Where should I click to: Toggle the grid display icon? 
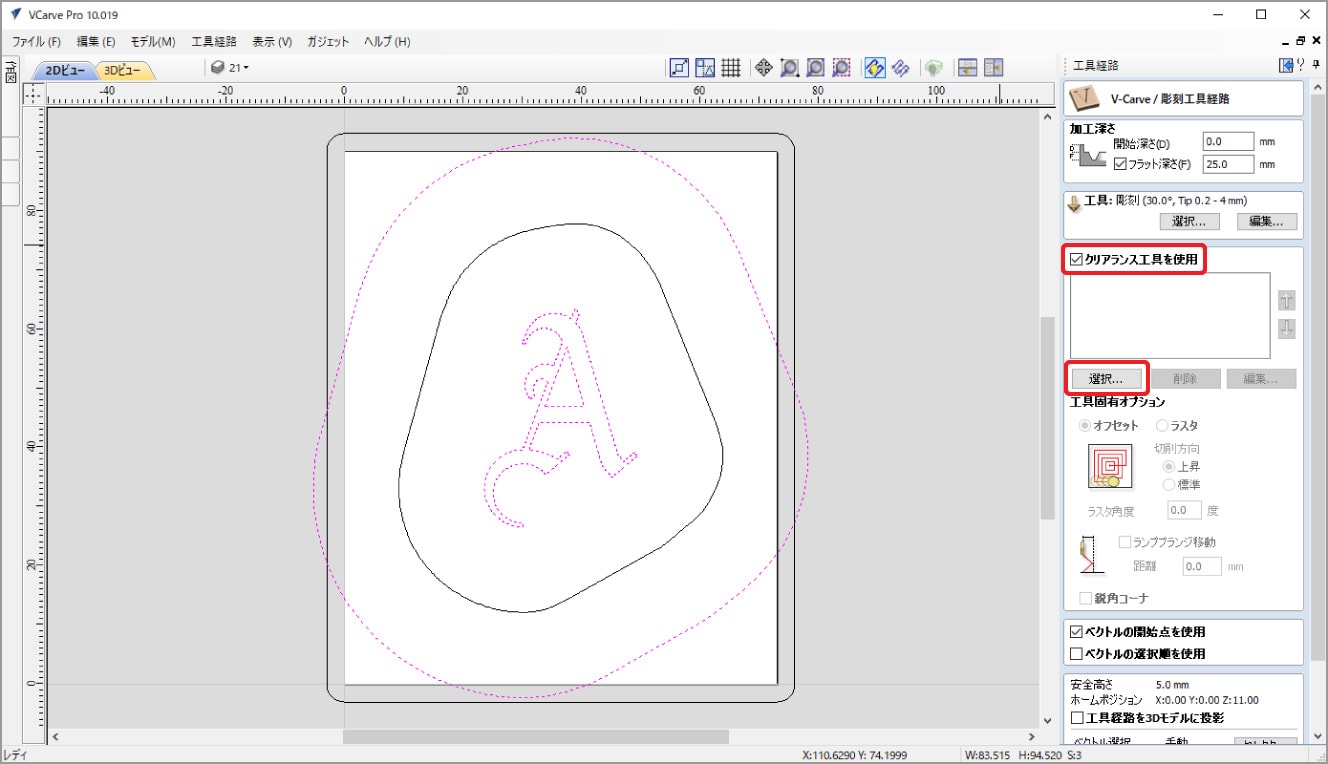click(731, 68)
